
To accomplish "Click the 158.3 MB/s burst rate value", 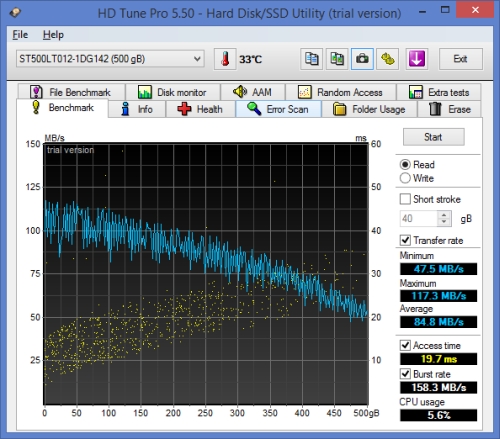I will click(x=438, y=387).
